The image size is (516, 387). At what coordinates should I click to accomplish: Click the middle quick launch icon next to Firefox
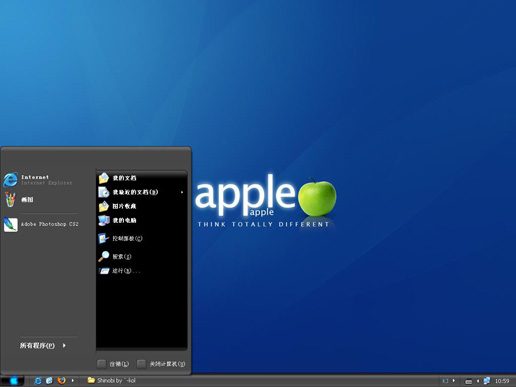(x=49, y=380)
